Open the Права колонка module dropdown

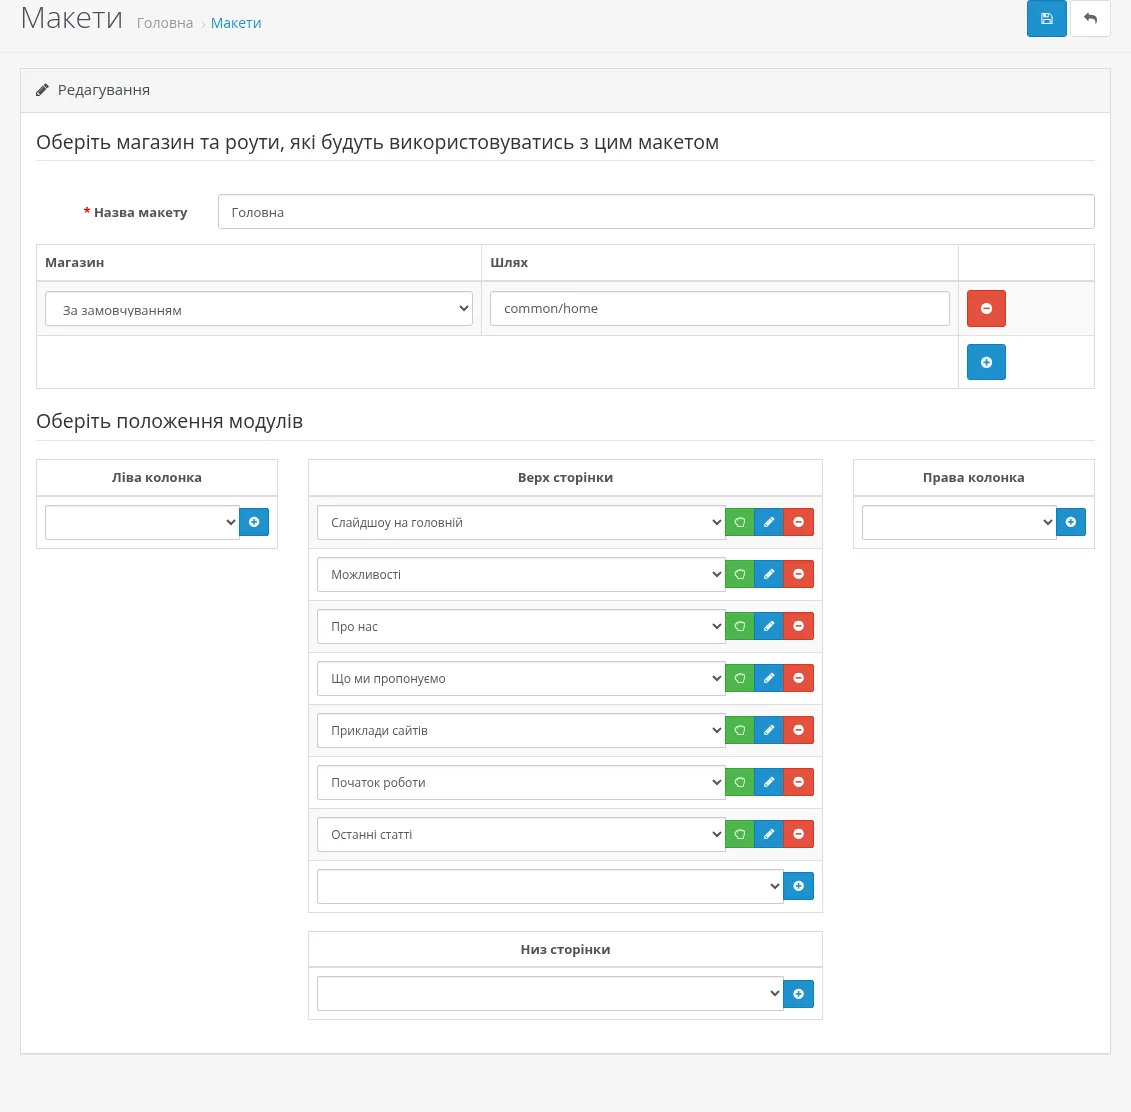(x=959, y=522)
